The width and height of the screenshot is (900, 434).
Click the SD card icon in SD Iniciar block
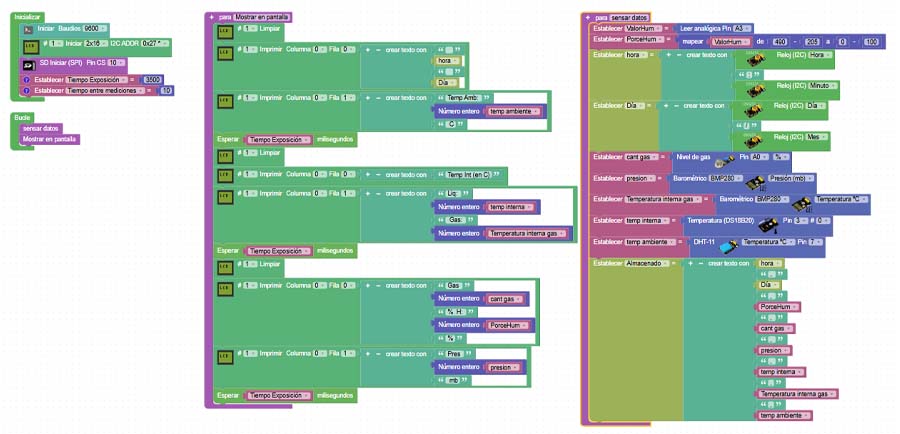tap(27, 63)
